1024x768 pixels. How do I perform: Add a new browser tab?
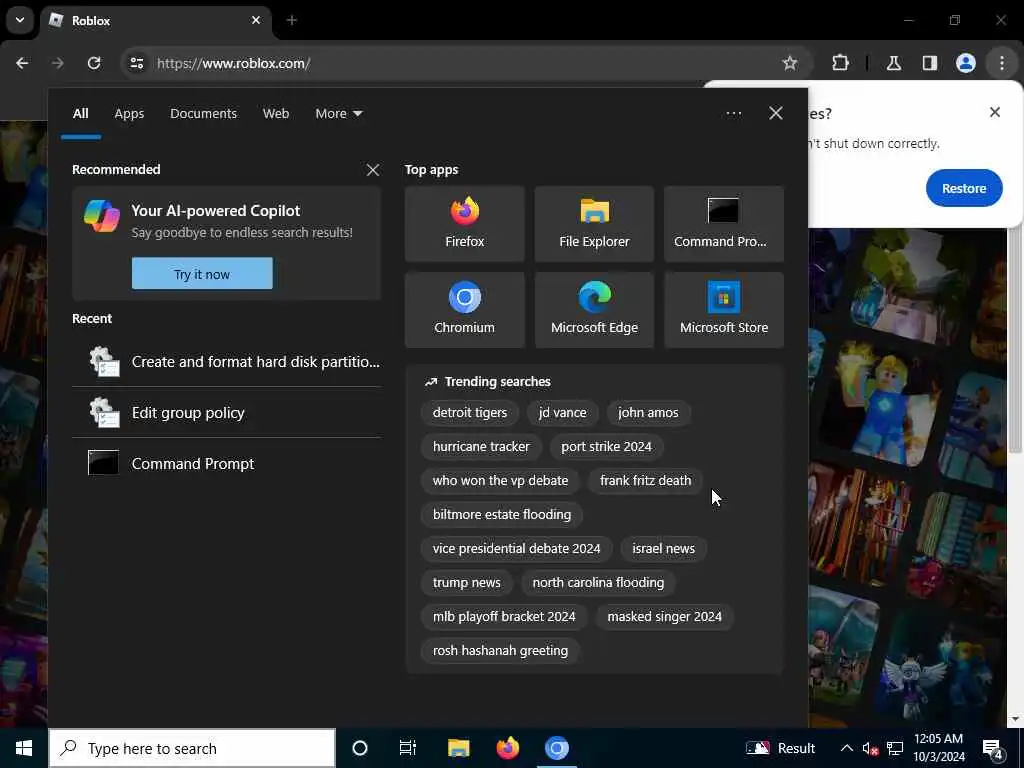292,20
